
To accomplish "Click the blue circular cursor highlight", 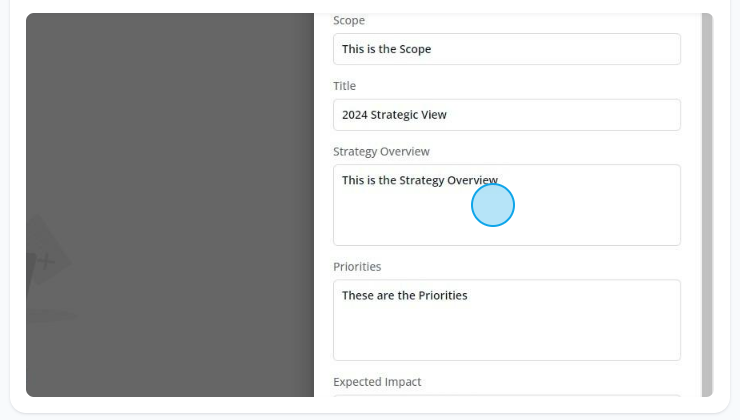I will tap(493, 205).
